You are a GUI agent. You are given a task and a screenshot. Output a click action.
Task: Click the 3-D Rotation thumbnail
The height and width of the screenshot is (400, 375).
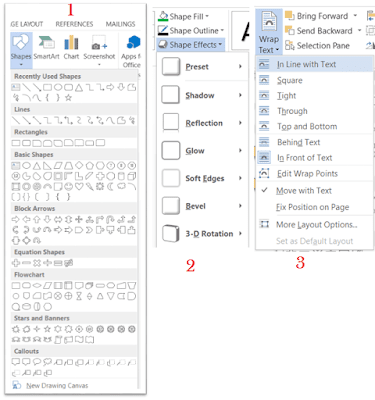point(171,233)
